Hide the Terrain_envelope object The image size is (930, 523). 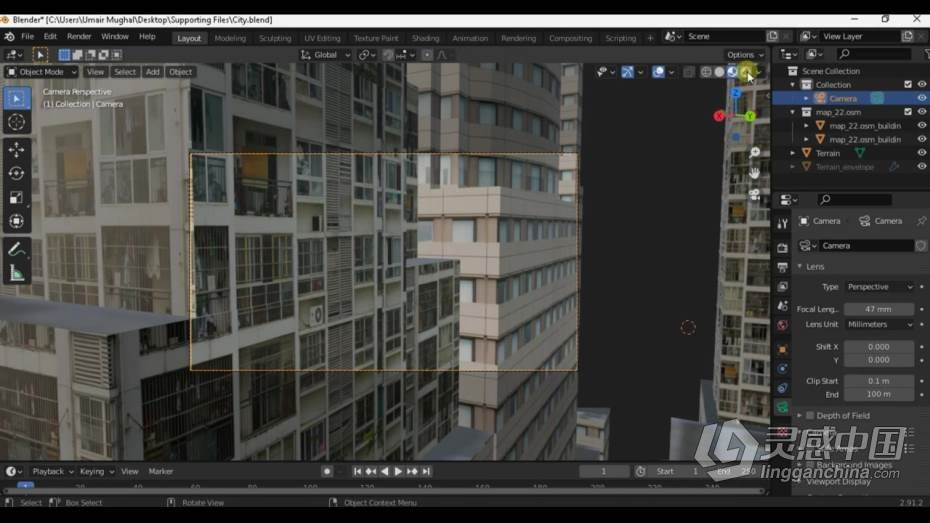[x=922, y=167]
